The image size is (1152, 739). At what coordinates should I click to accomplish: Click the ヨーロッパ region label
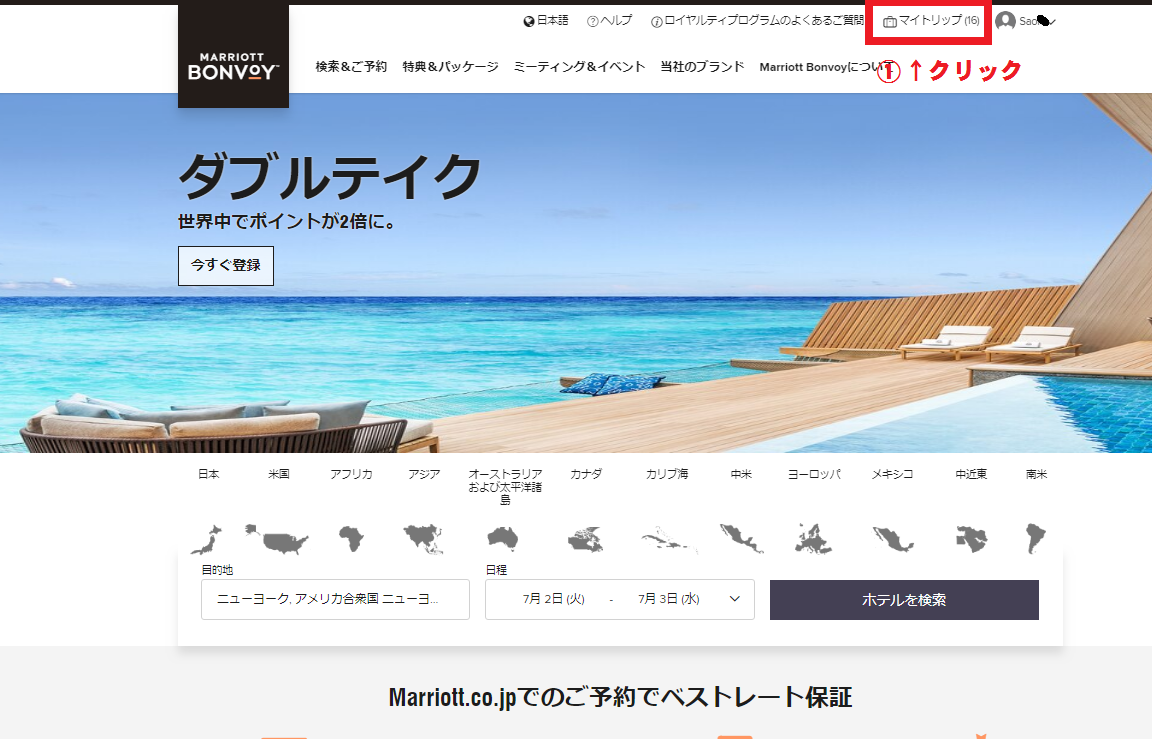click(x=814, y=475)
